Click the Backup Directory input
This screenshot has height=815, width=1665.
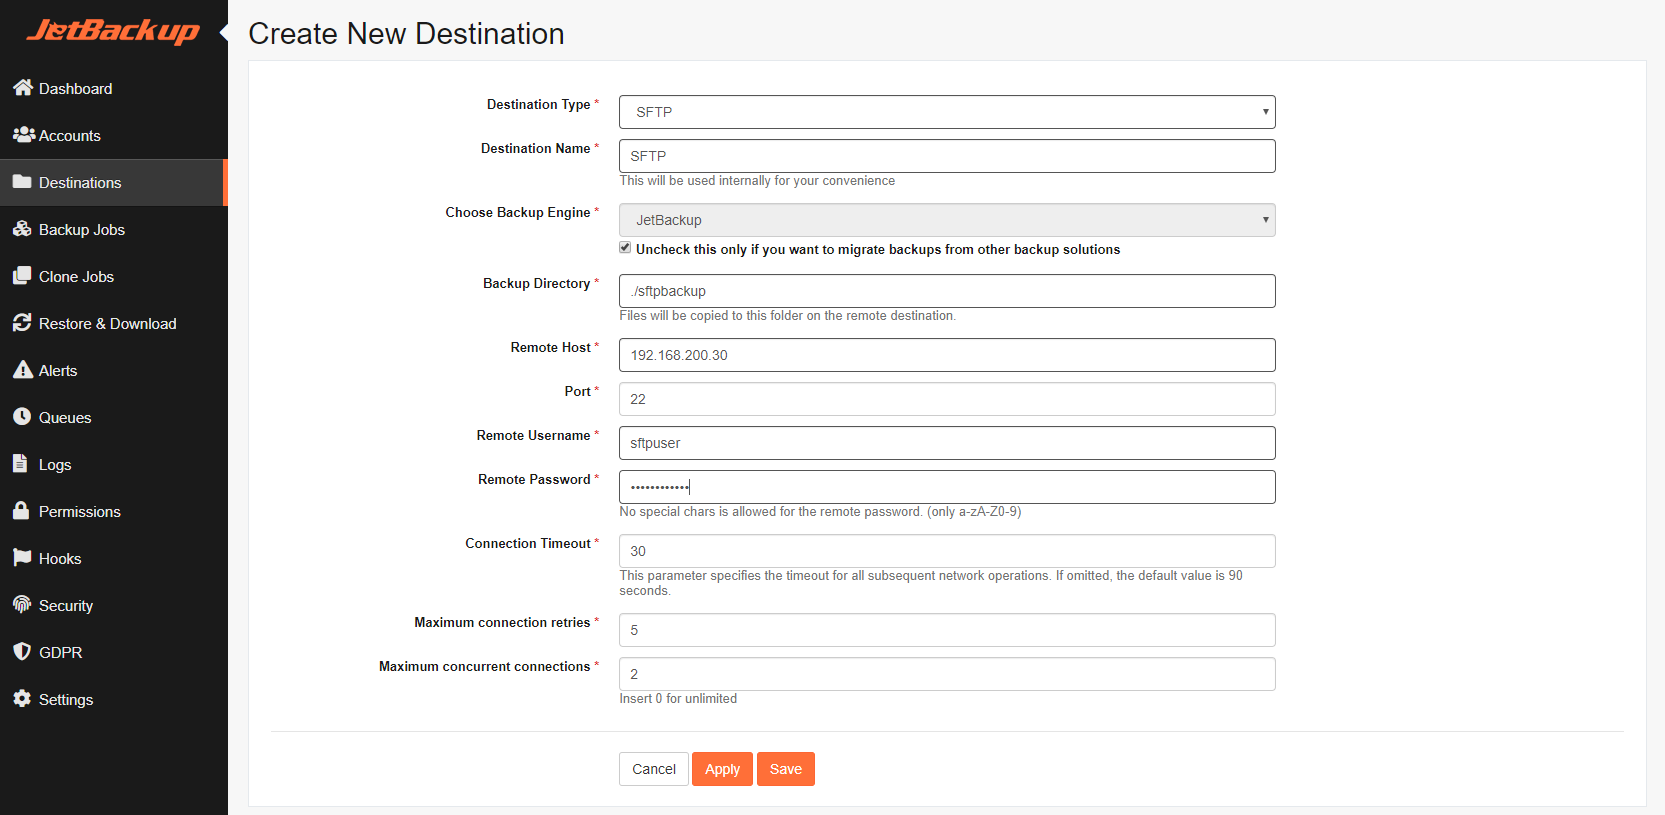pyautogui.click(x=947, y=291)
